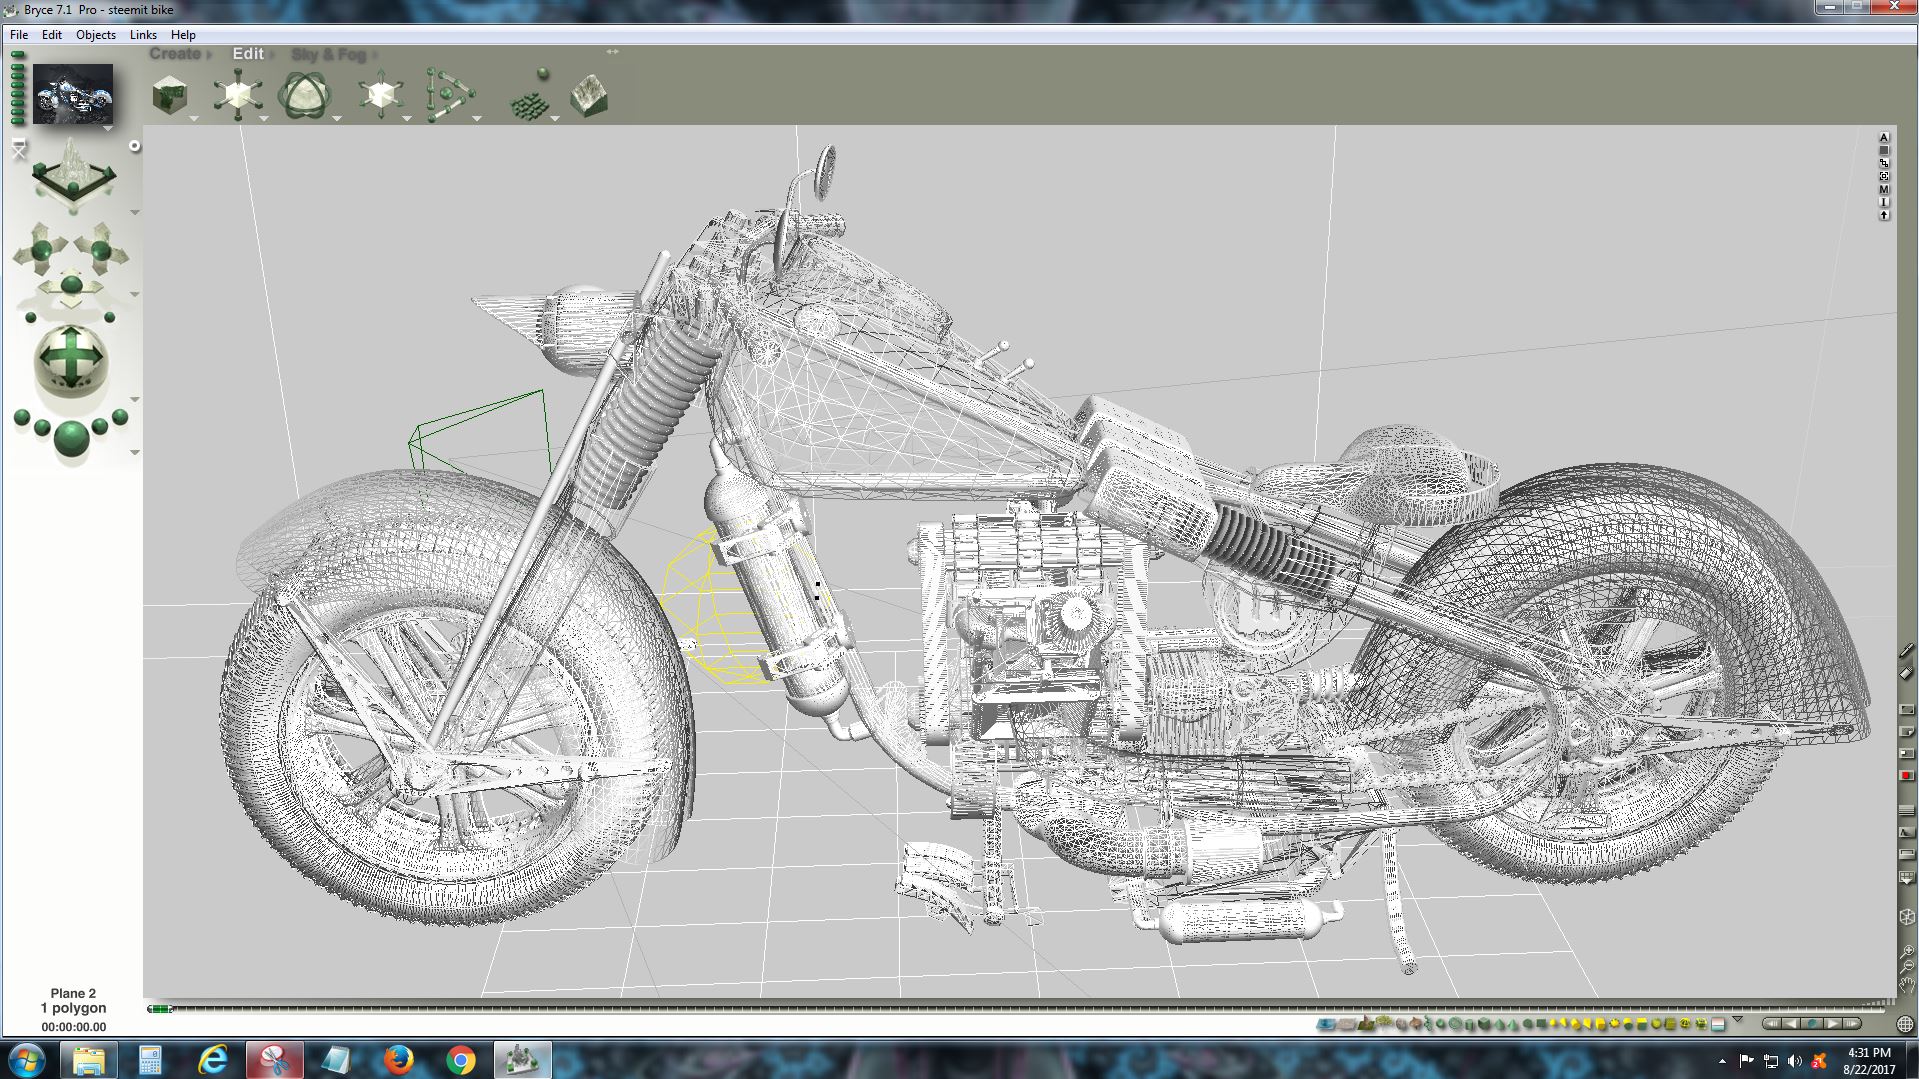This screenshot has width=1919, height=1079.
Task: Select the sky gradient selection icon
Action: (1718, 1024)
